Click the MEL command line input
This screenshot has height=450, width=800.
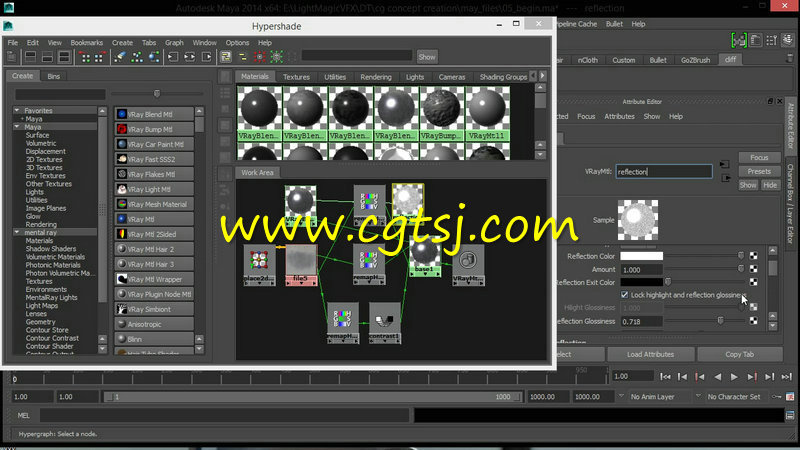point(224,415)
